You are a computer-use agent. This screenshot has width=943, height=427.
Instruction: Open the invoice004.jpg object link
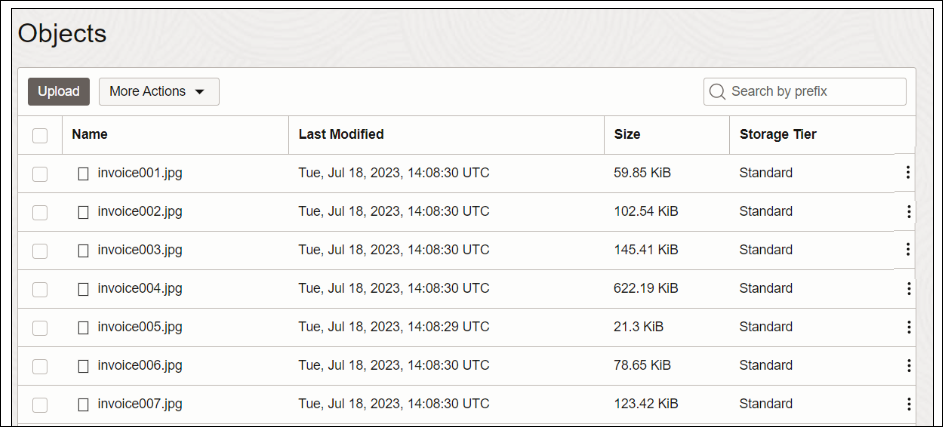point(140,289)
